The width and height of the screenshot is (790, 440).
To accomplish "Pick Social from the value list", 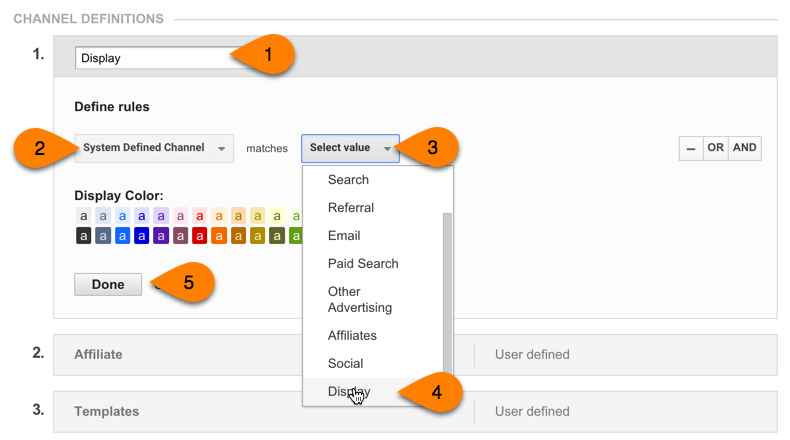I will (346, 363).
